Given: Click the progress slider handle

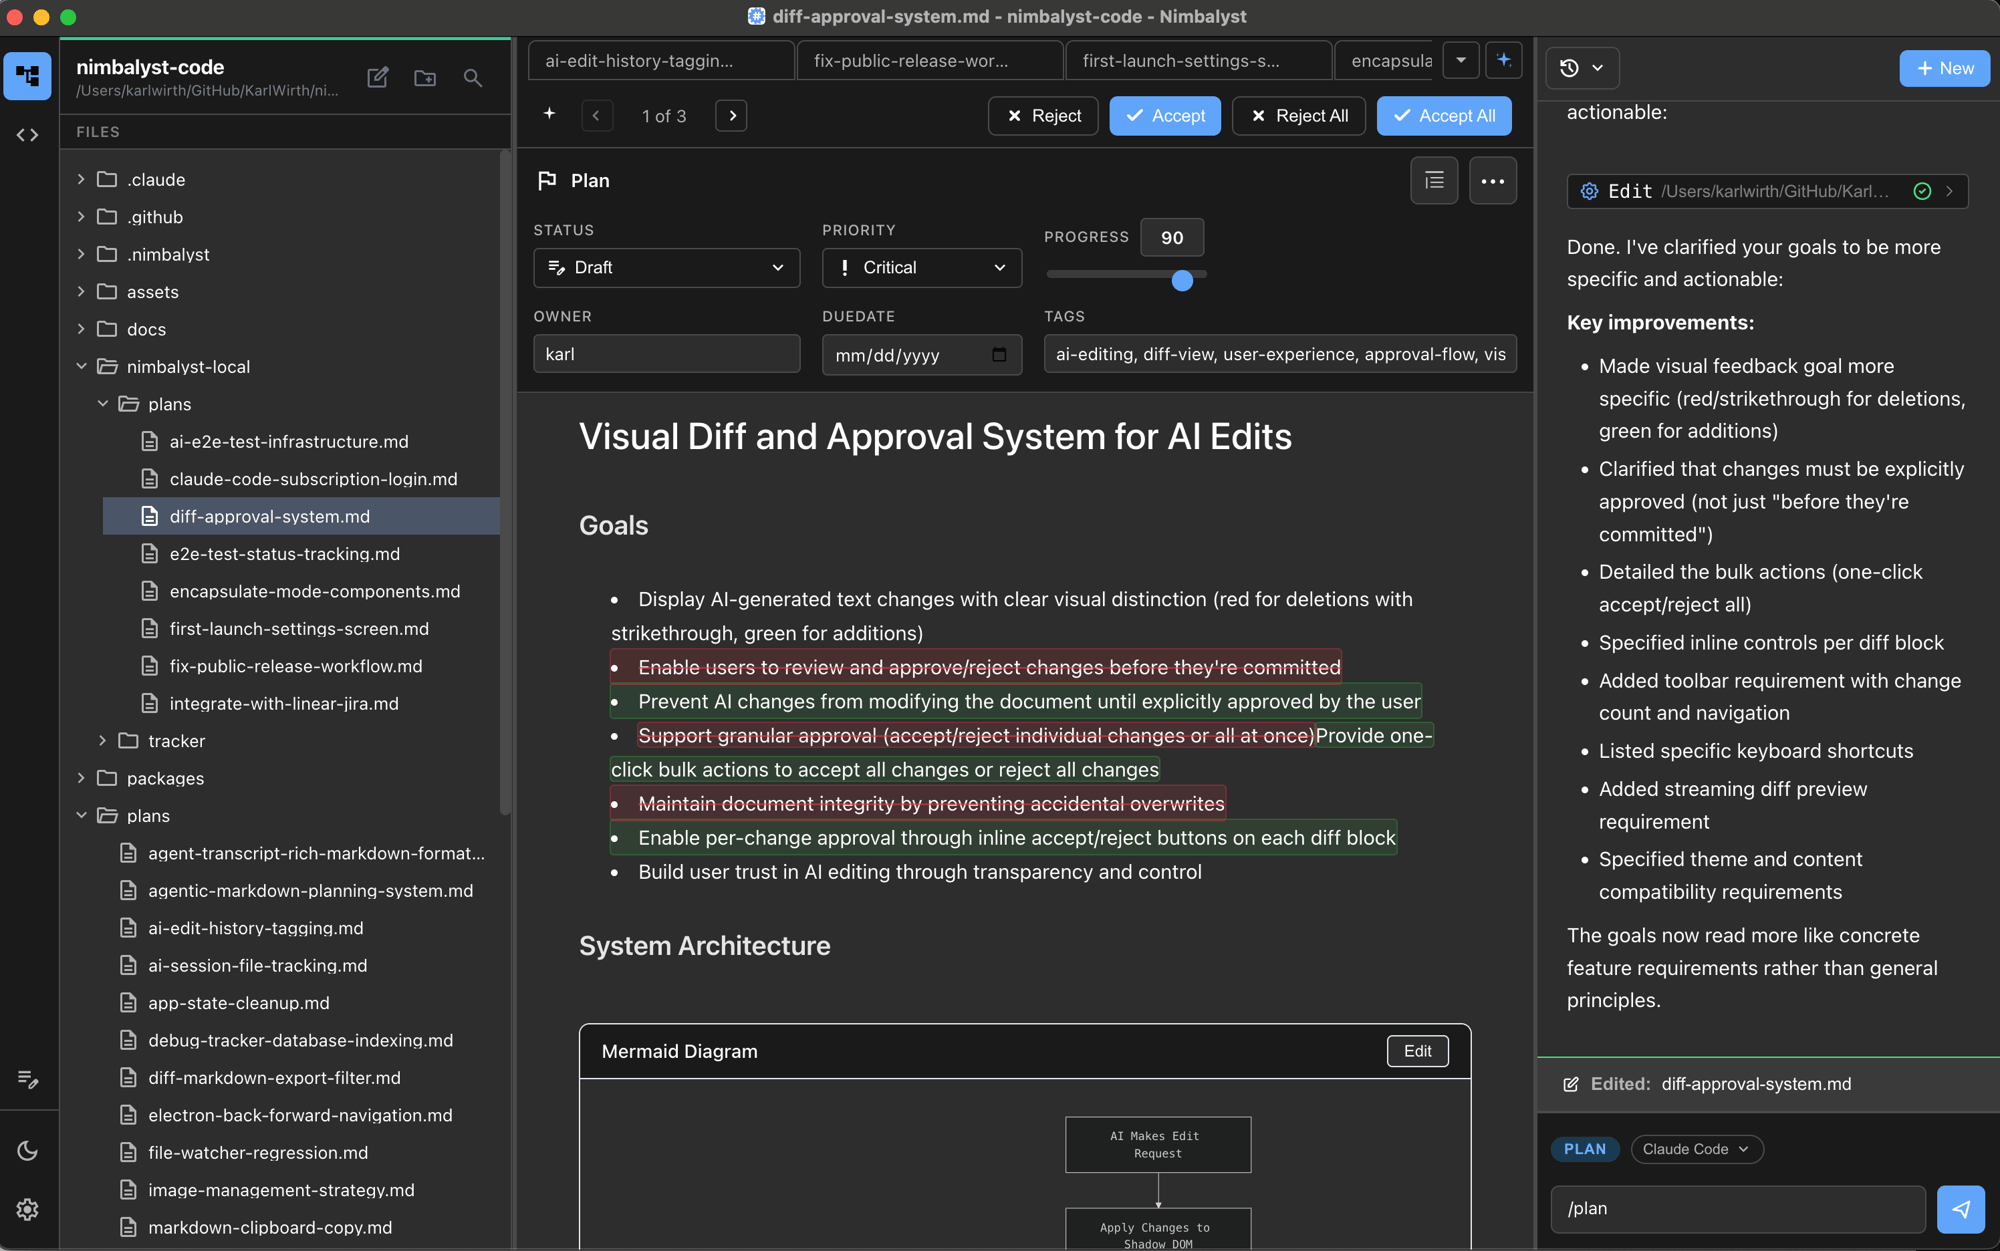Looking at the screenshot, I should pos(1182,281).
